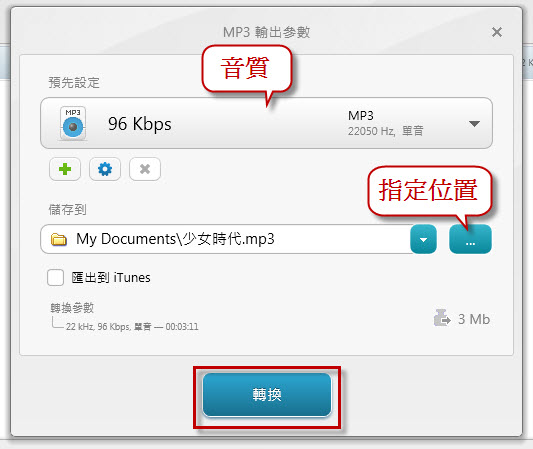Expand the save location history dropdown
The width and height of the screenshot is (533, 449).
(x=423, y=239)
